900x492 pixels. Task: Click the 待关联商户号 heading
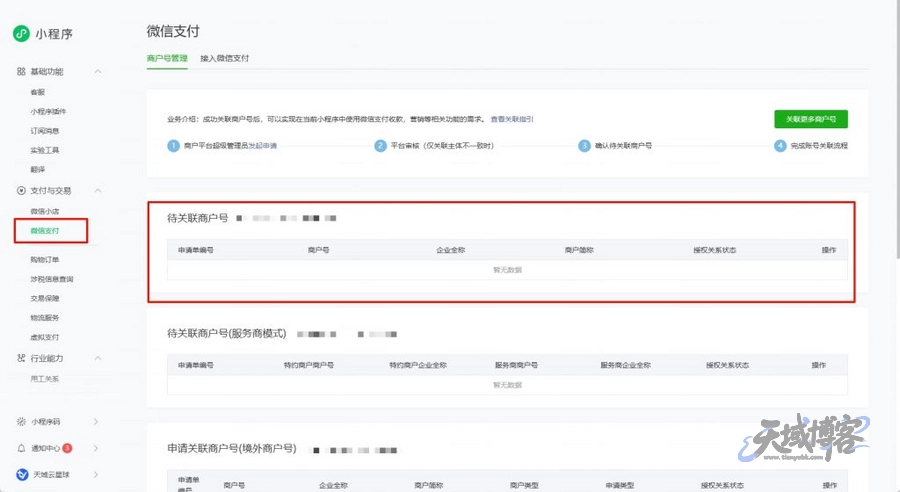(x=197, y=218)
